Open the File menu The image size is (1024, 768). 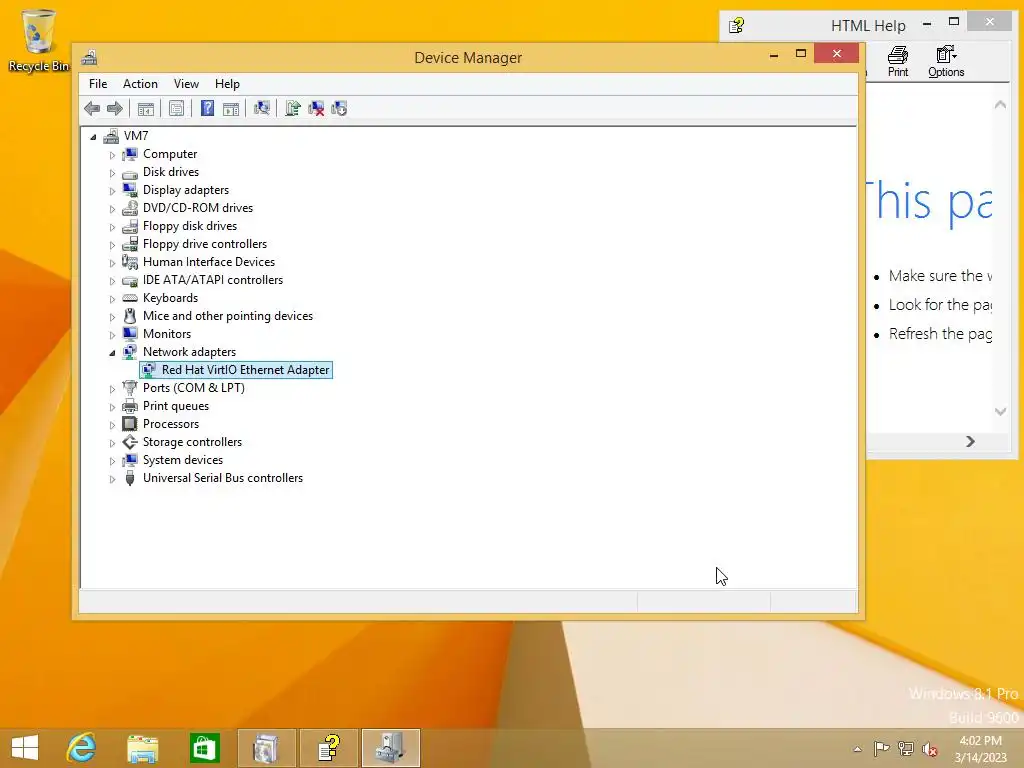click(x=98, y=84)
